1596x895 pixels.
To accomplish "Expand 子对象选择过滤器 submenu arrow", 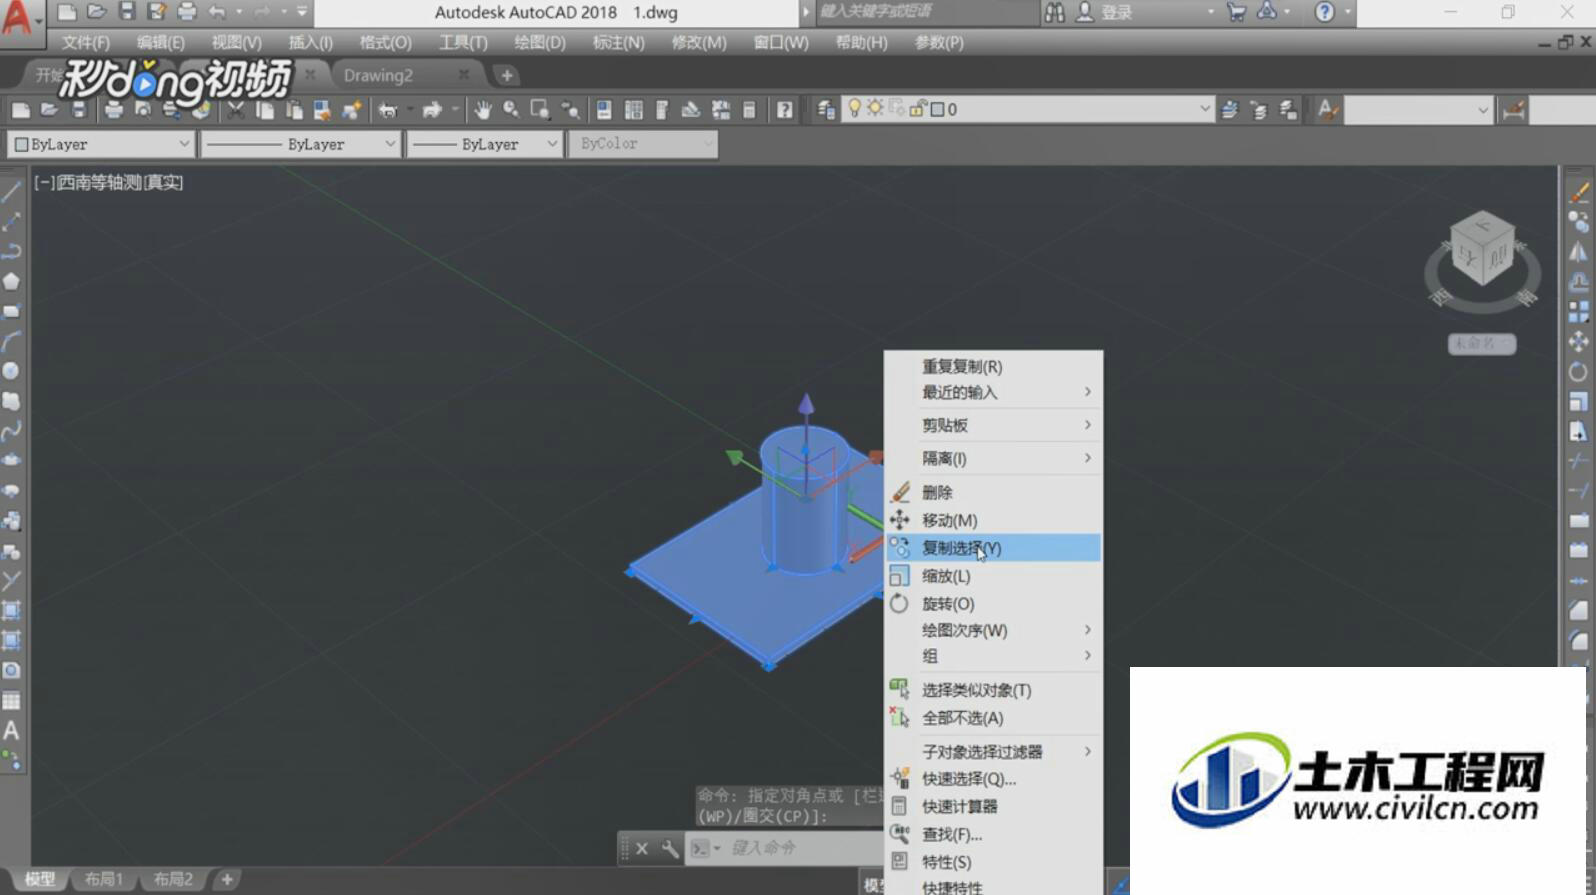I will pyautogui.click(x=1088, y=751).
